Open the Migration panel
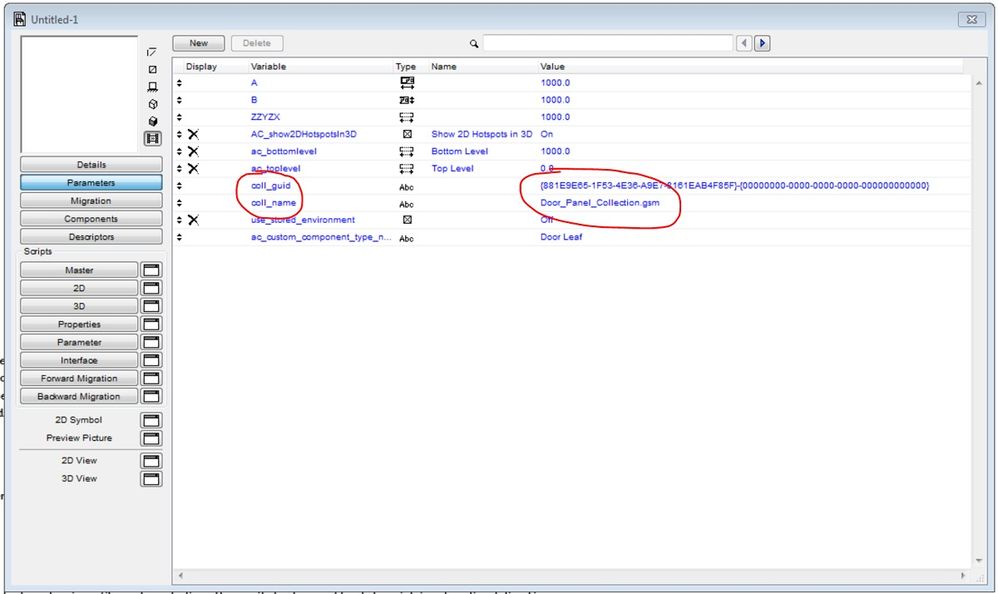 pos(91,201)
